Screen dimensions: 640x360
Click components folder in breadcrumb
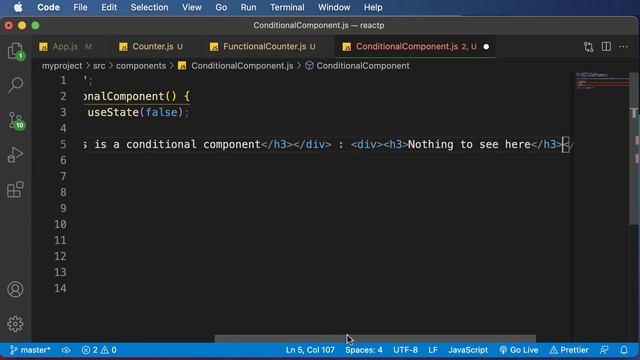pyautogui.click(x=141, y=66)
